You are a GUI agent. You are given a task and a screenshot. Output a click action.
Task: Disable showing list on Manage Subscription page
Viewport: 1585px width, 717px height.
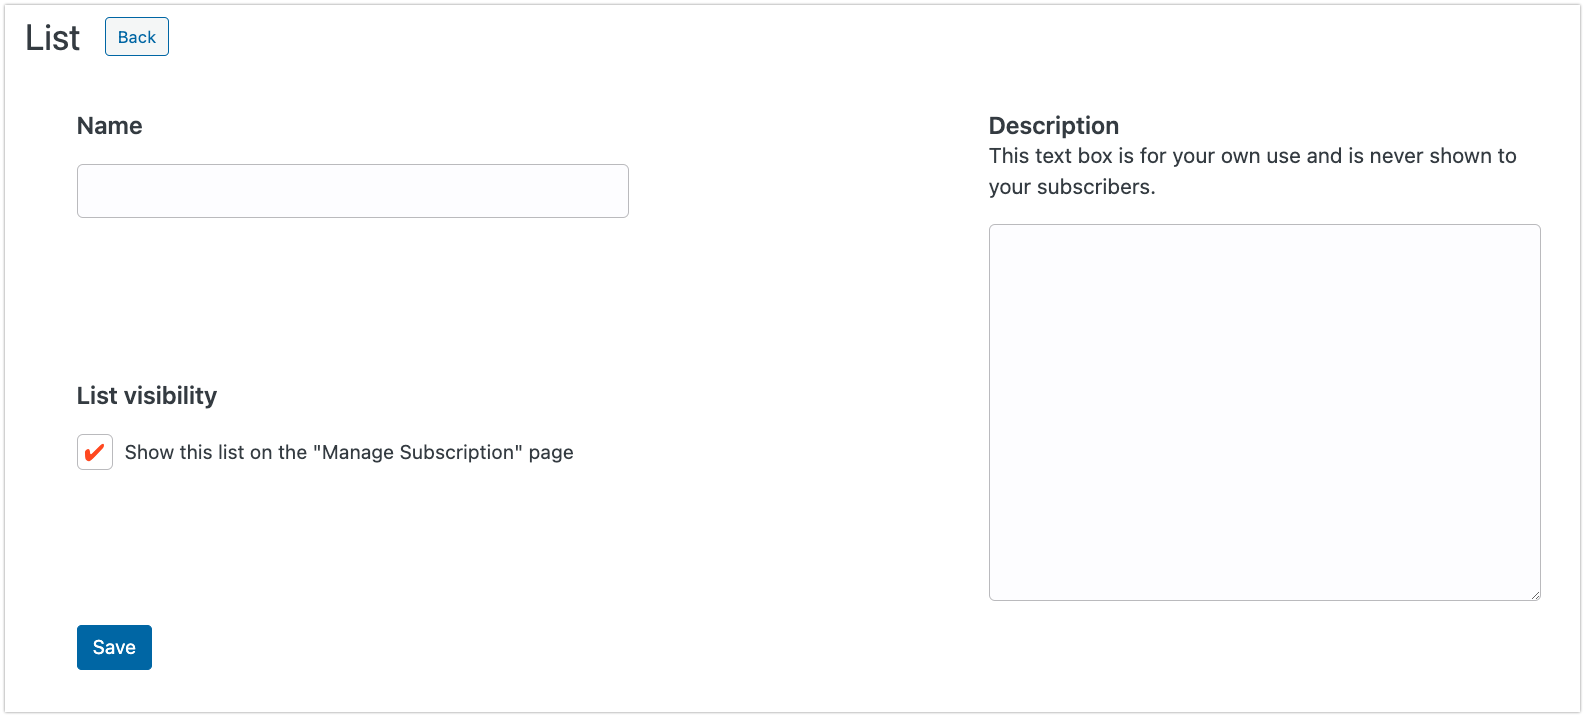[95, 452]
